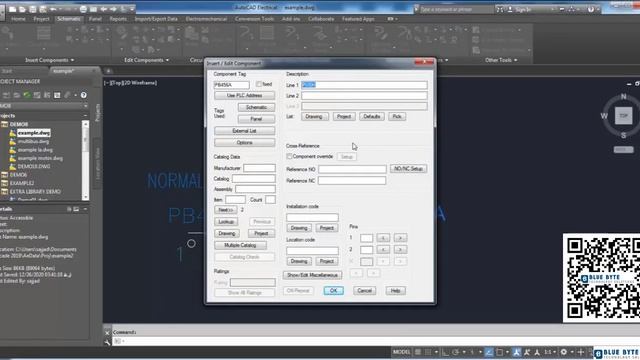Click MODEL in the status bar
This screenshot has height=360, width=640.
(x=401, y=352)
